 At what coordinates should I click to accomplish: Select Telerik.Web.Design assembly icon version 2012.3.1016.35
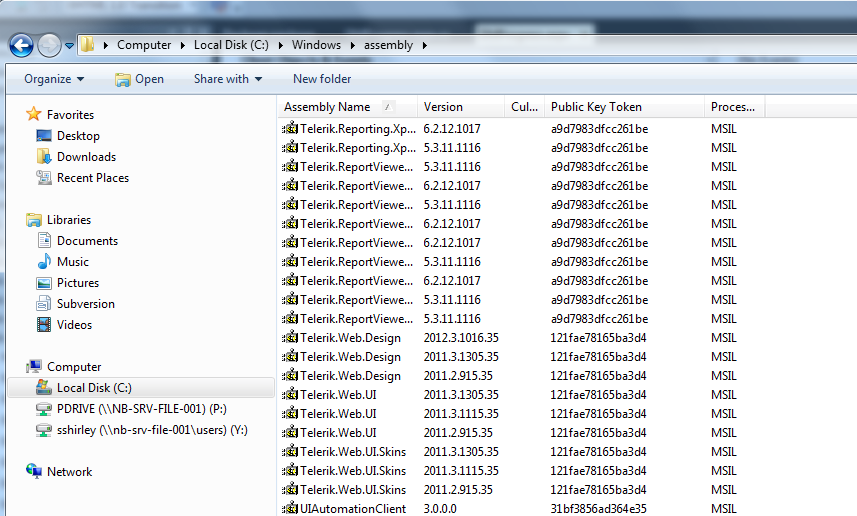[290, 337]
